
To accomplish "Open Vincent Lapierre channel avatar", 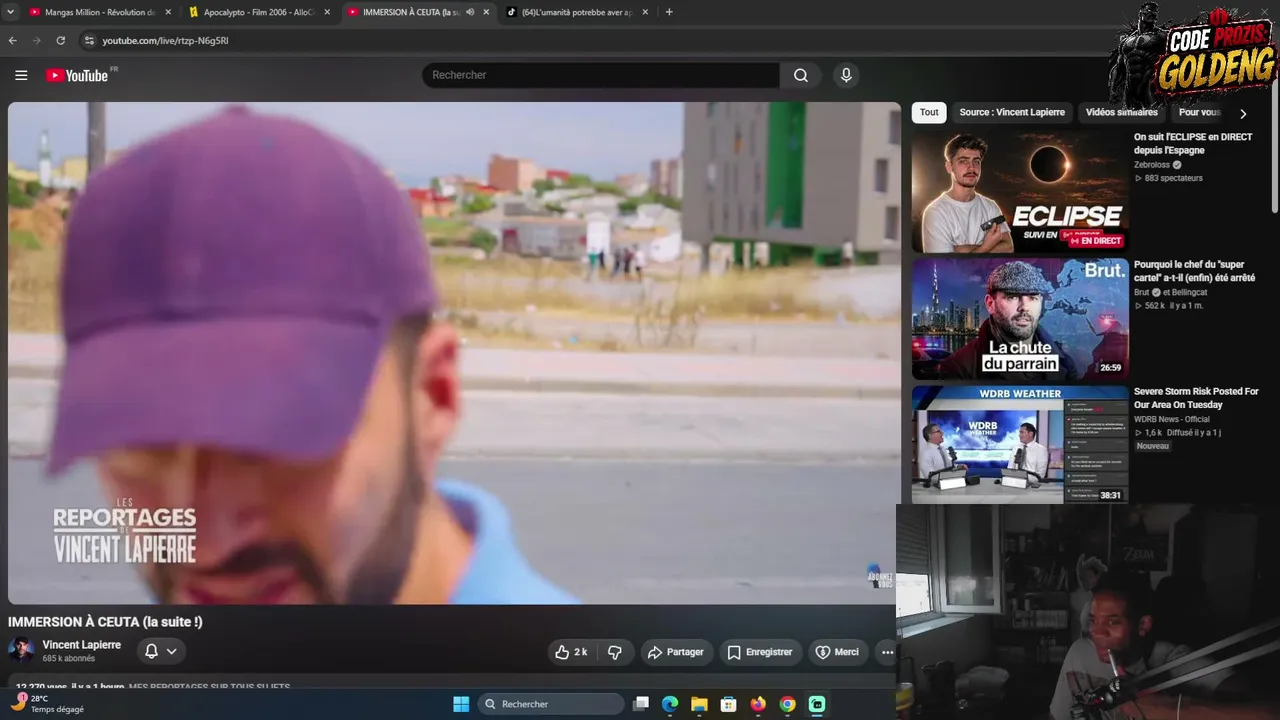I will click(x=21, y=651).
